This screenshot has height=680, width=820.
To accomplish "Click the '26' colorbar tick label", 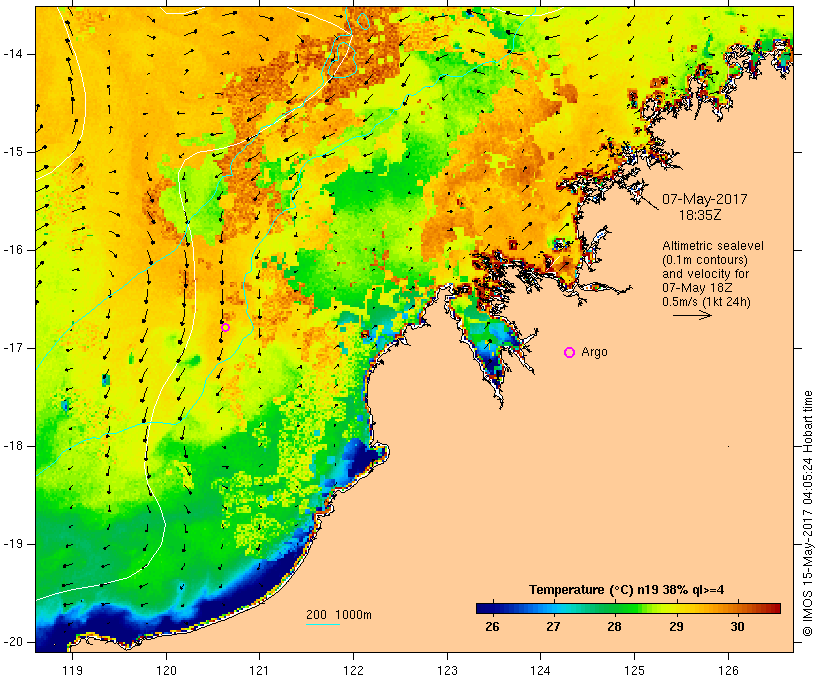I will 492,626.
